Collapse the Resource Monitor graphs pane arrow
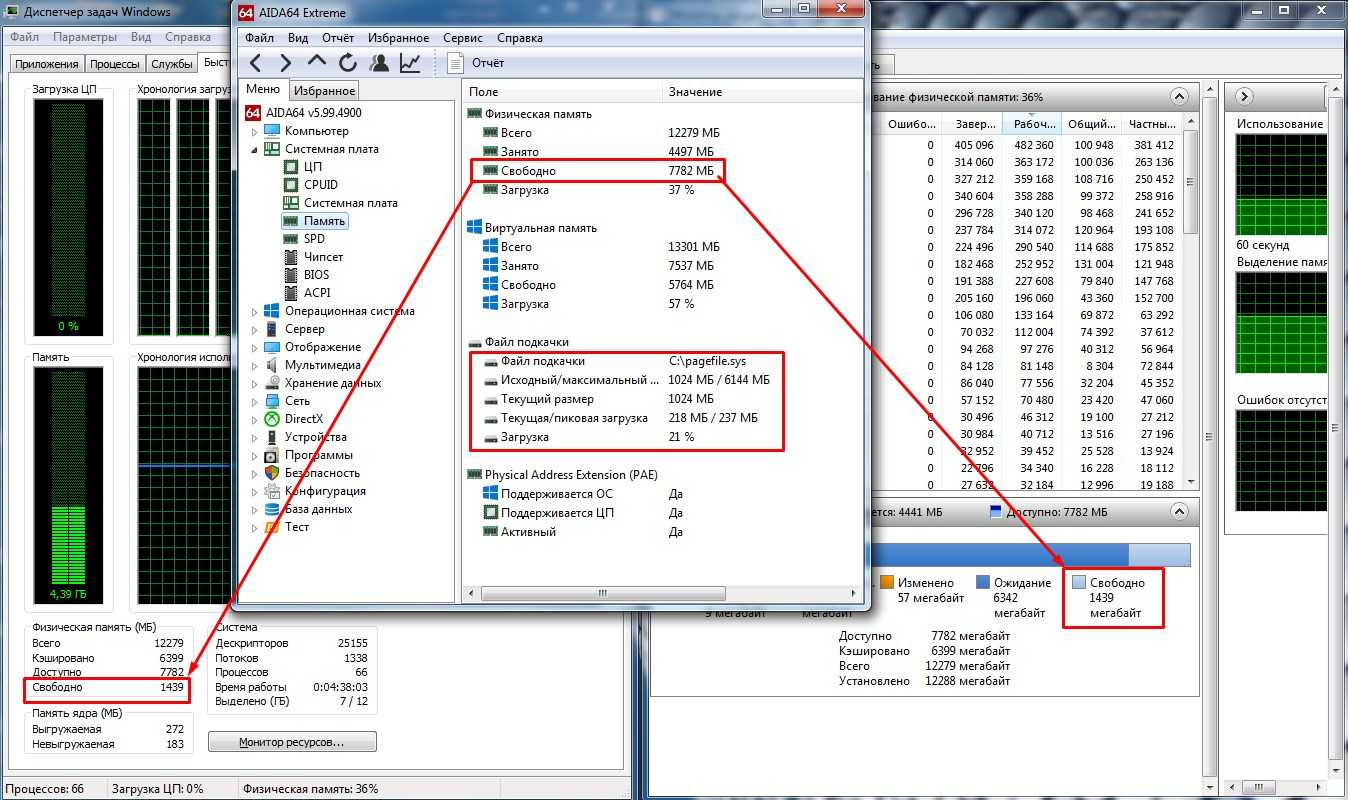The width and height of the screenshot is (1348, 800). (1245, 96)
